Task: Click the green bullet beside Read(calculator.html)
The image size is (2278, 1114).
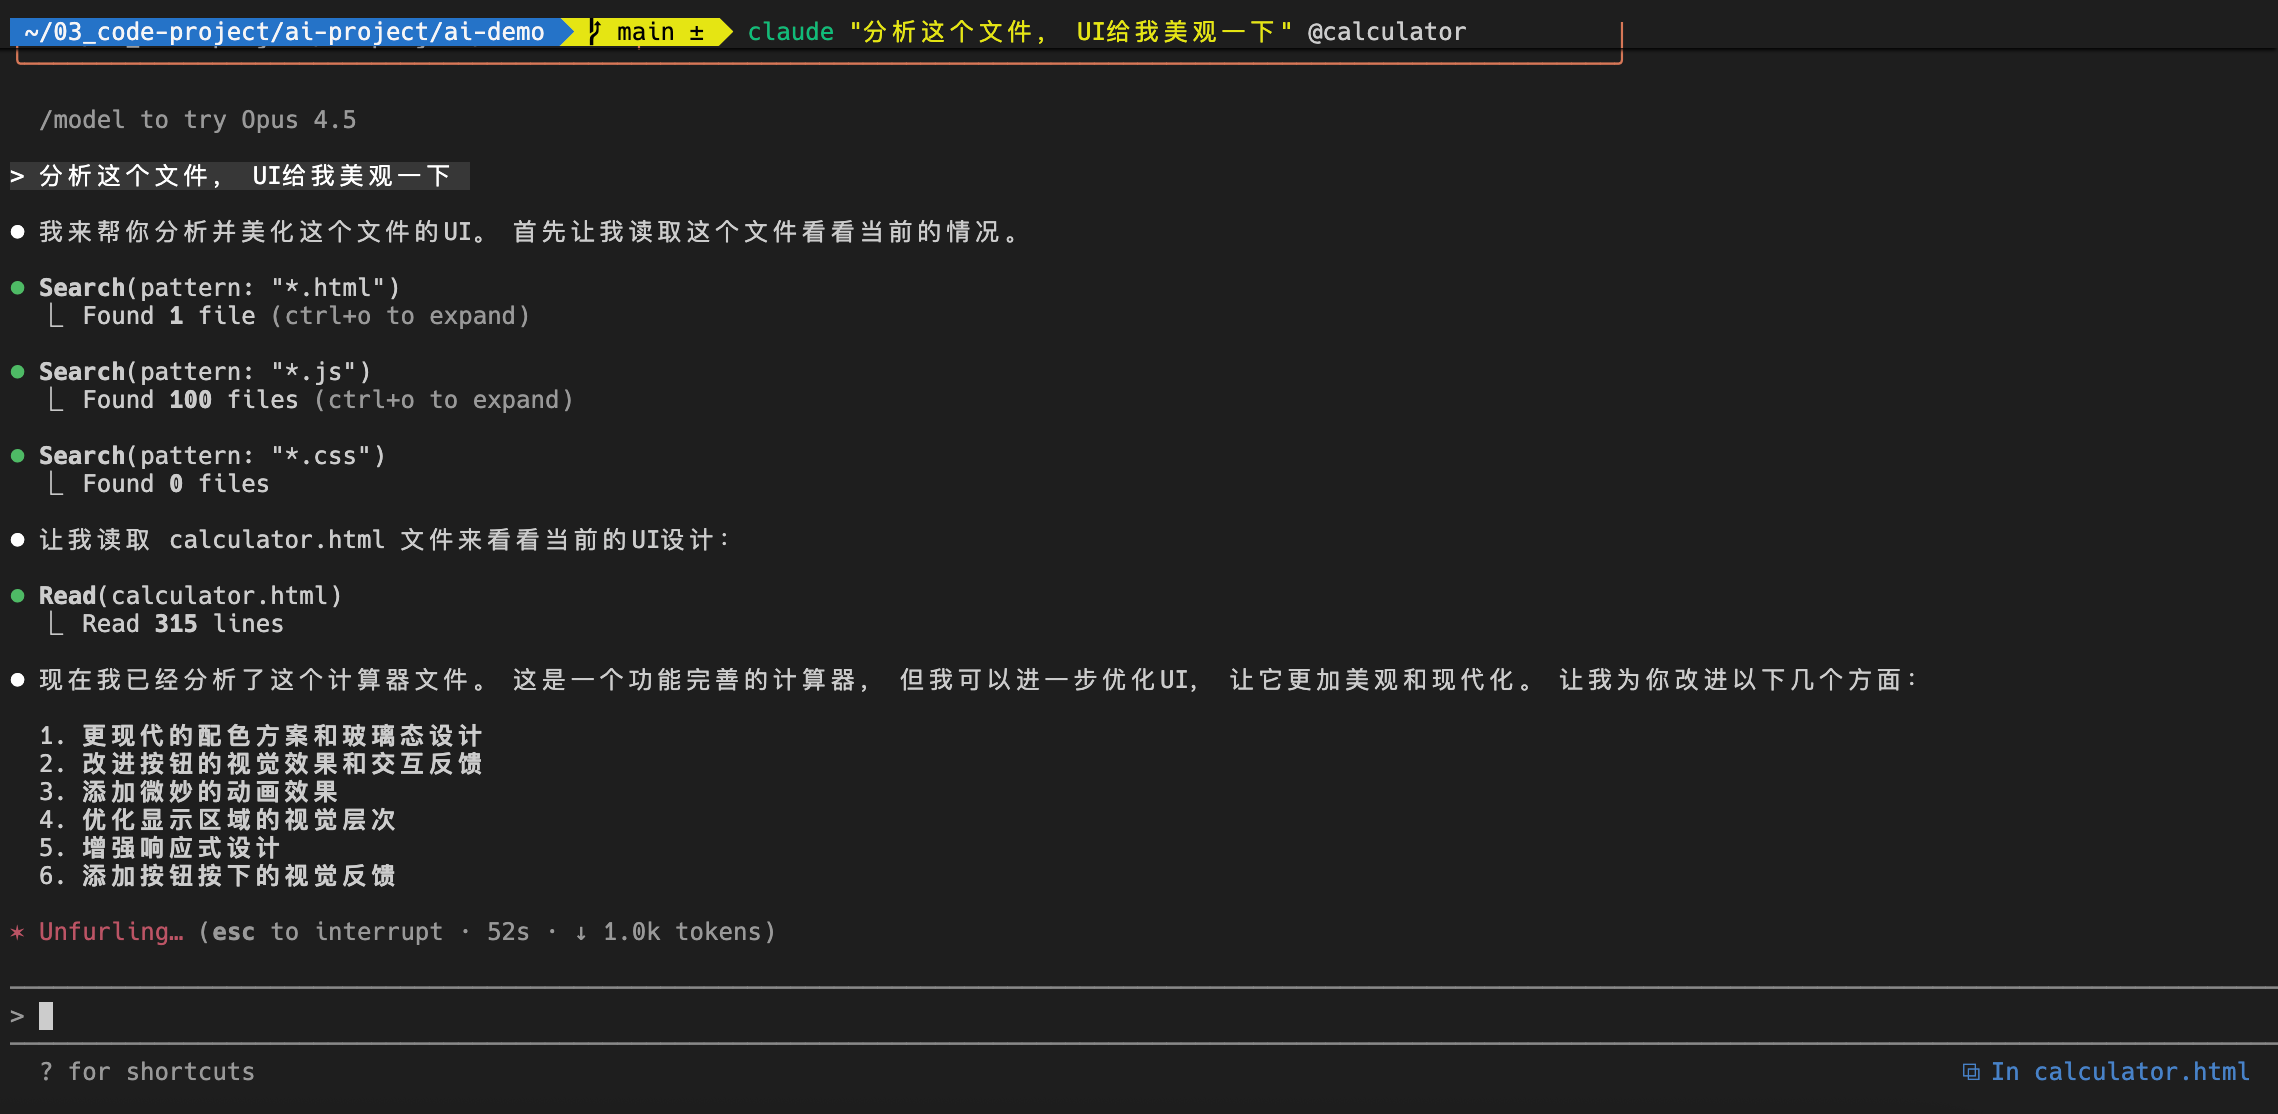Action: [16, 595]
